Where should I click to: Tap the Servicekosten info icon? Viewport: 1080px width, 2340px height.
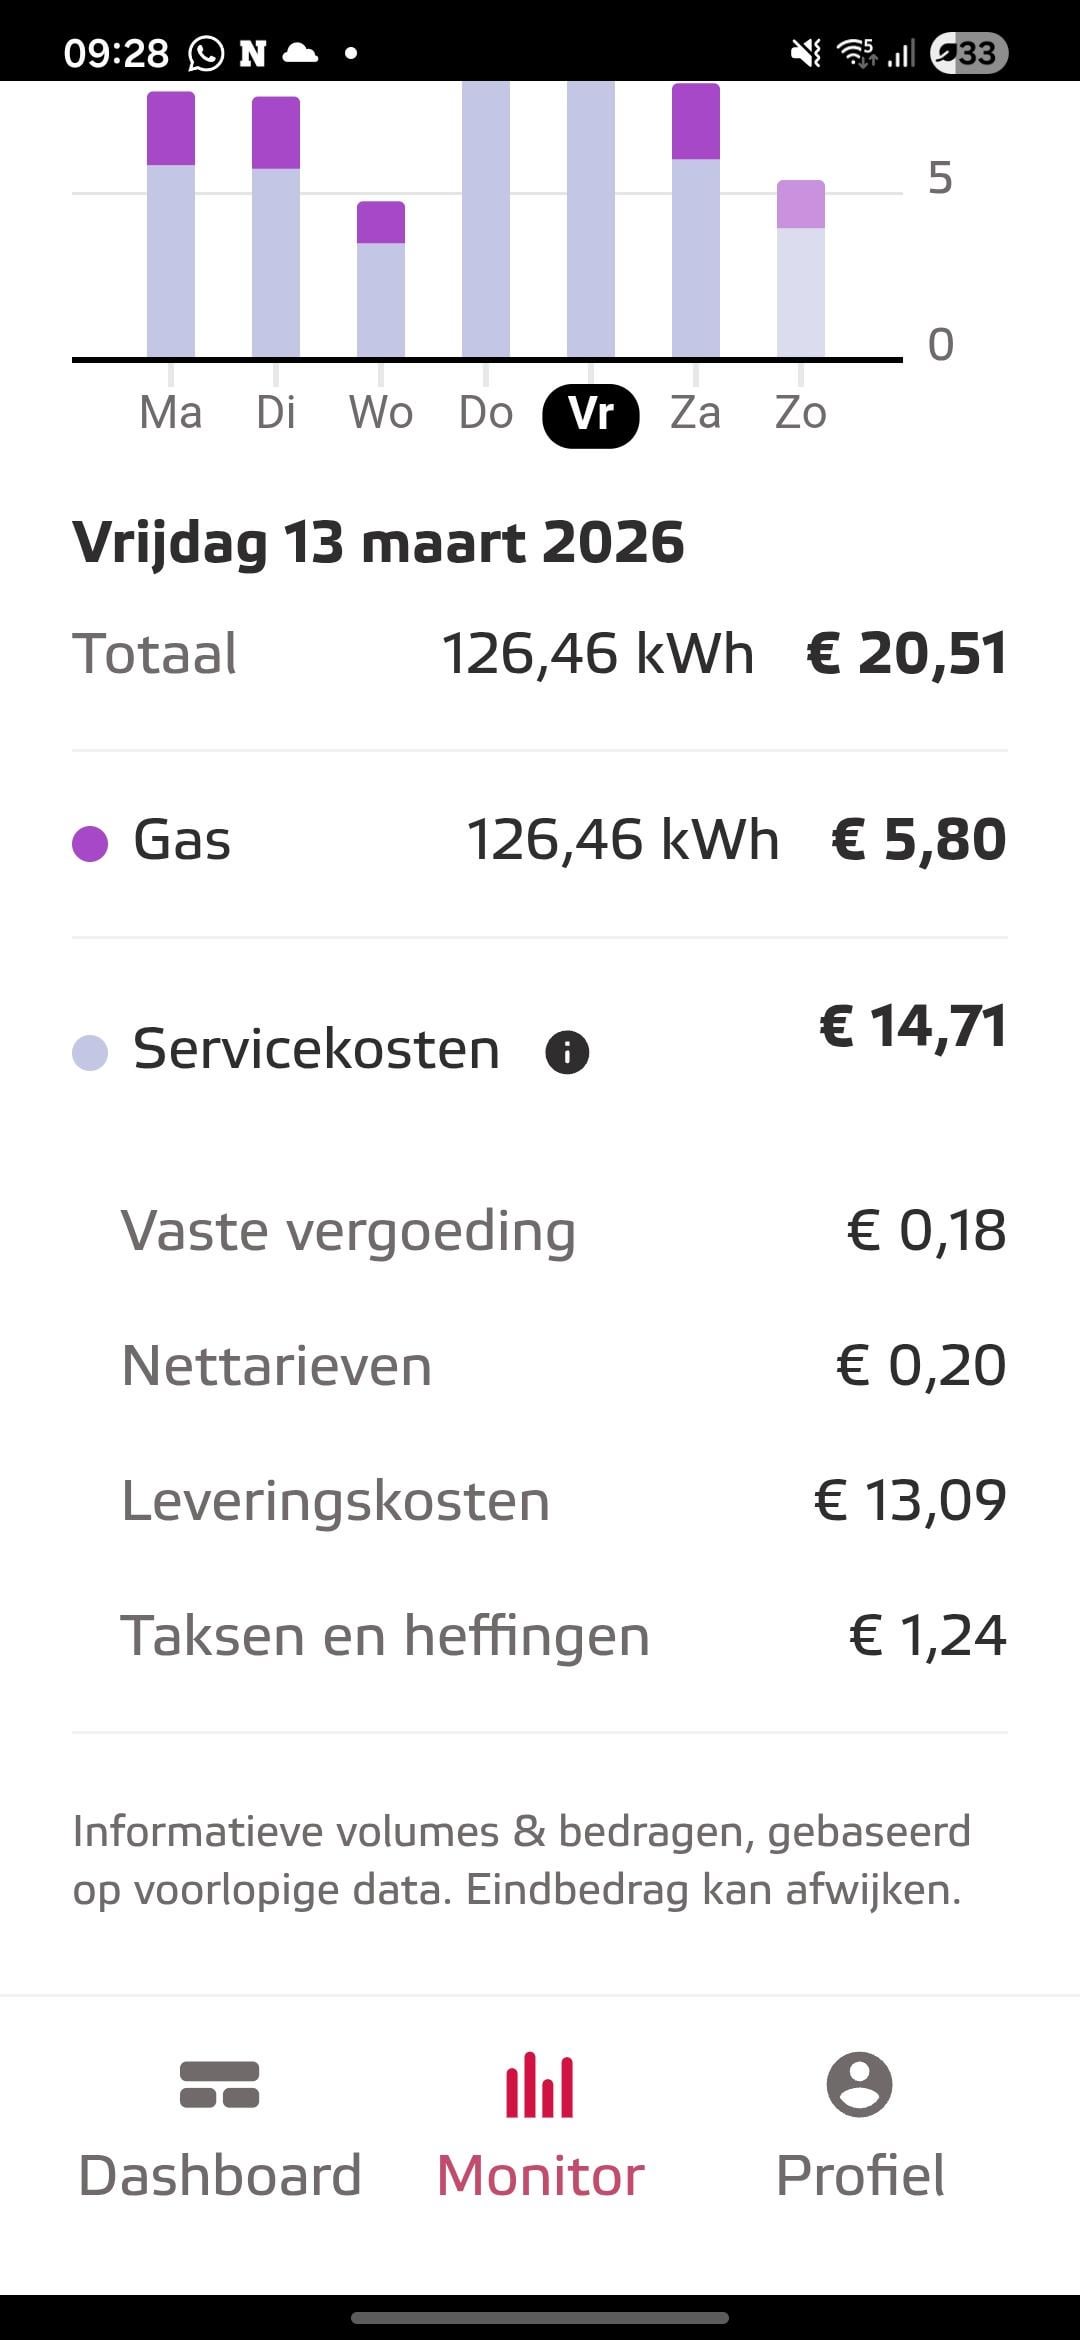567,1052
